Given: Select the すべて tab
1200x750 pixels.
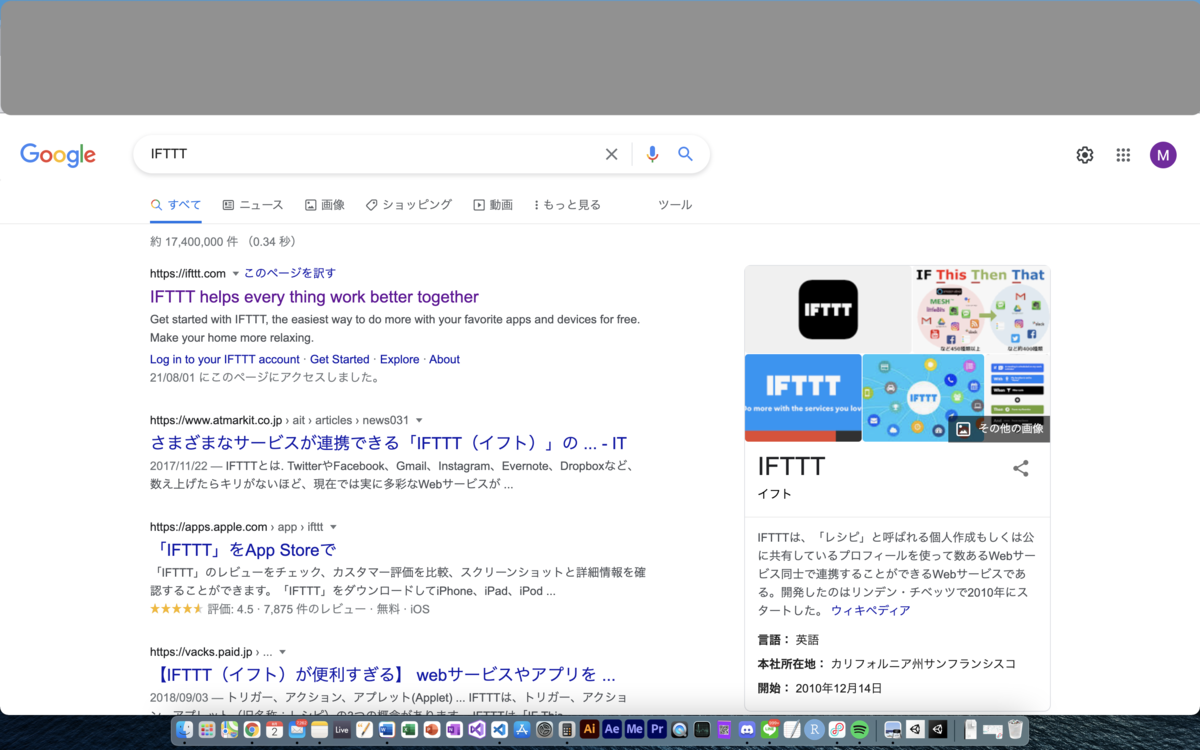Looking at the screenshot, I should (x=176, y=205).
